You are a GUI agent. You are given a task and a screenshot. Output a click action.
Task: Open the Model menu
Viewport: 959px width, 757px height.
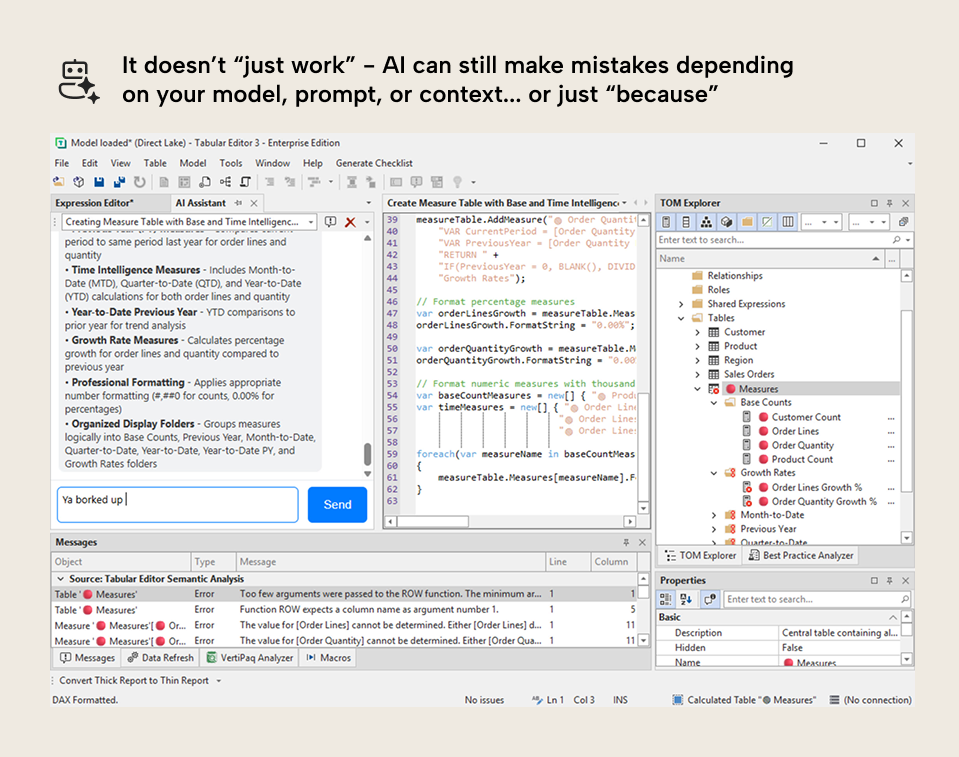193,163
